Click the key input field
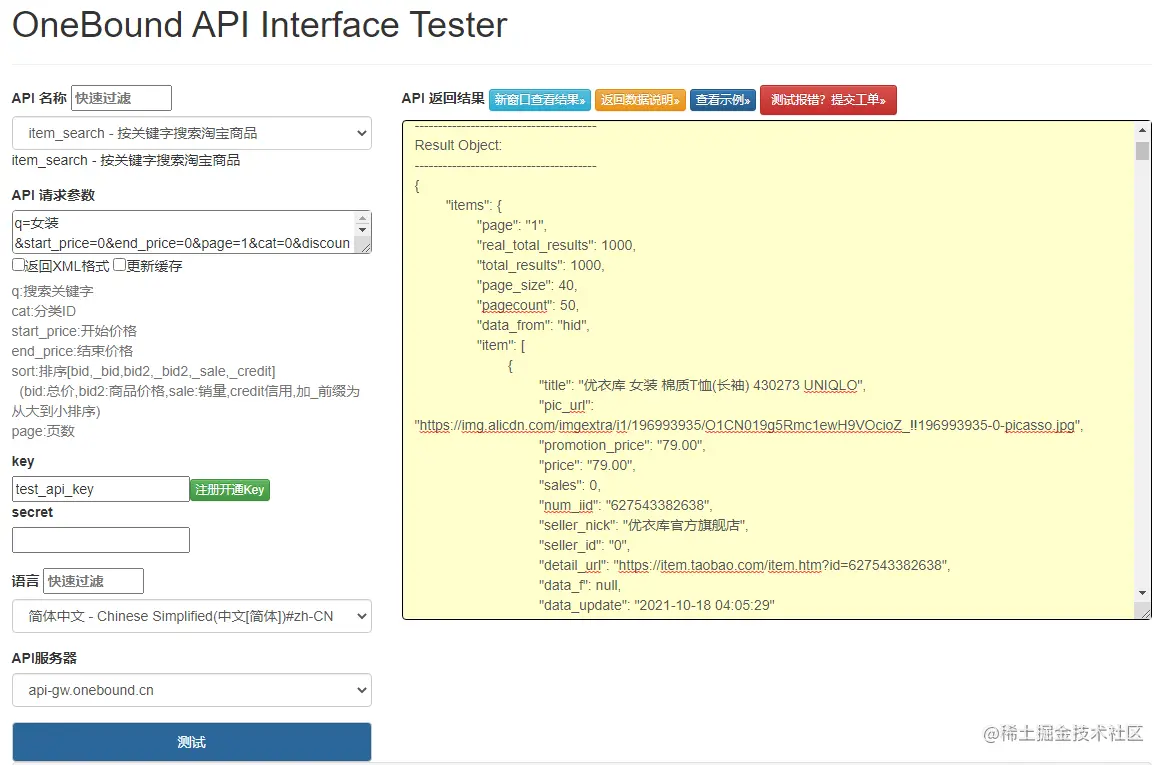This screenshot has height=765, width=1165. click(x=100, y=489)
